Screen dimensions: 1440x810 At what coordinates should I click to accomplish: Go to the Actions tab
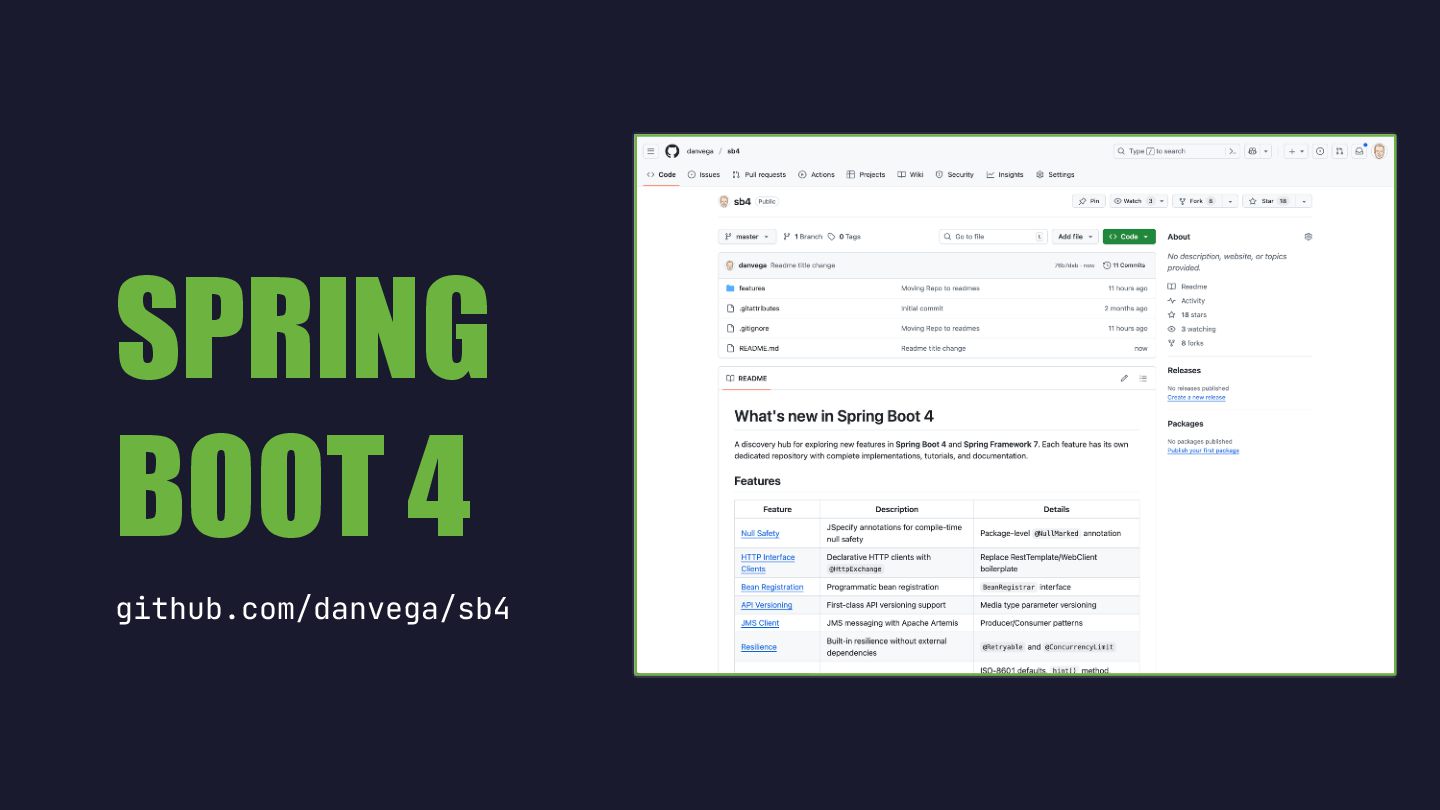(x=816, y=175)
